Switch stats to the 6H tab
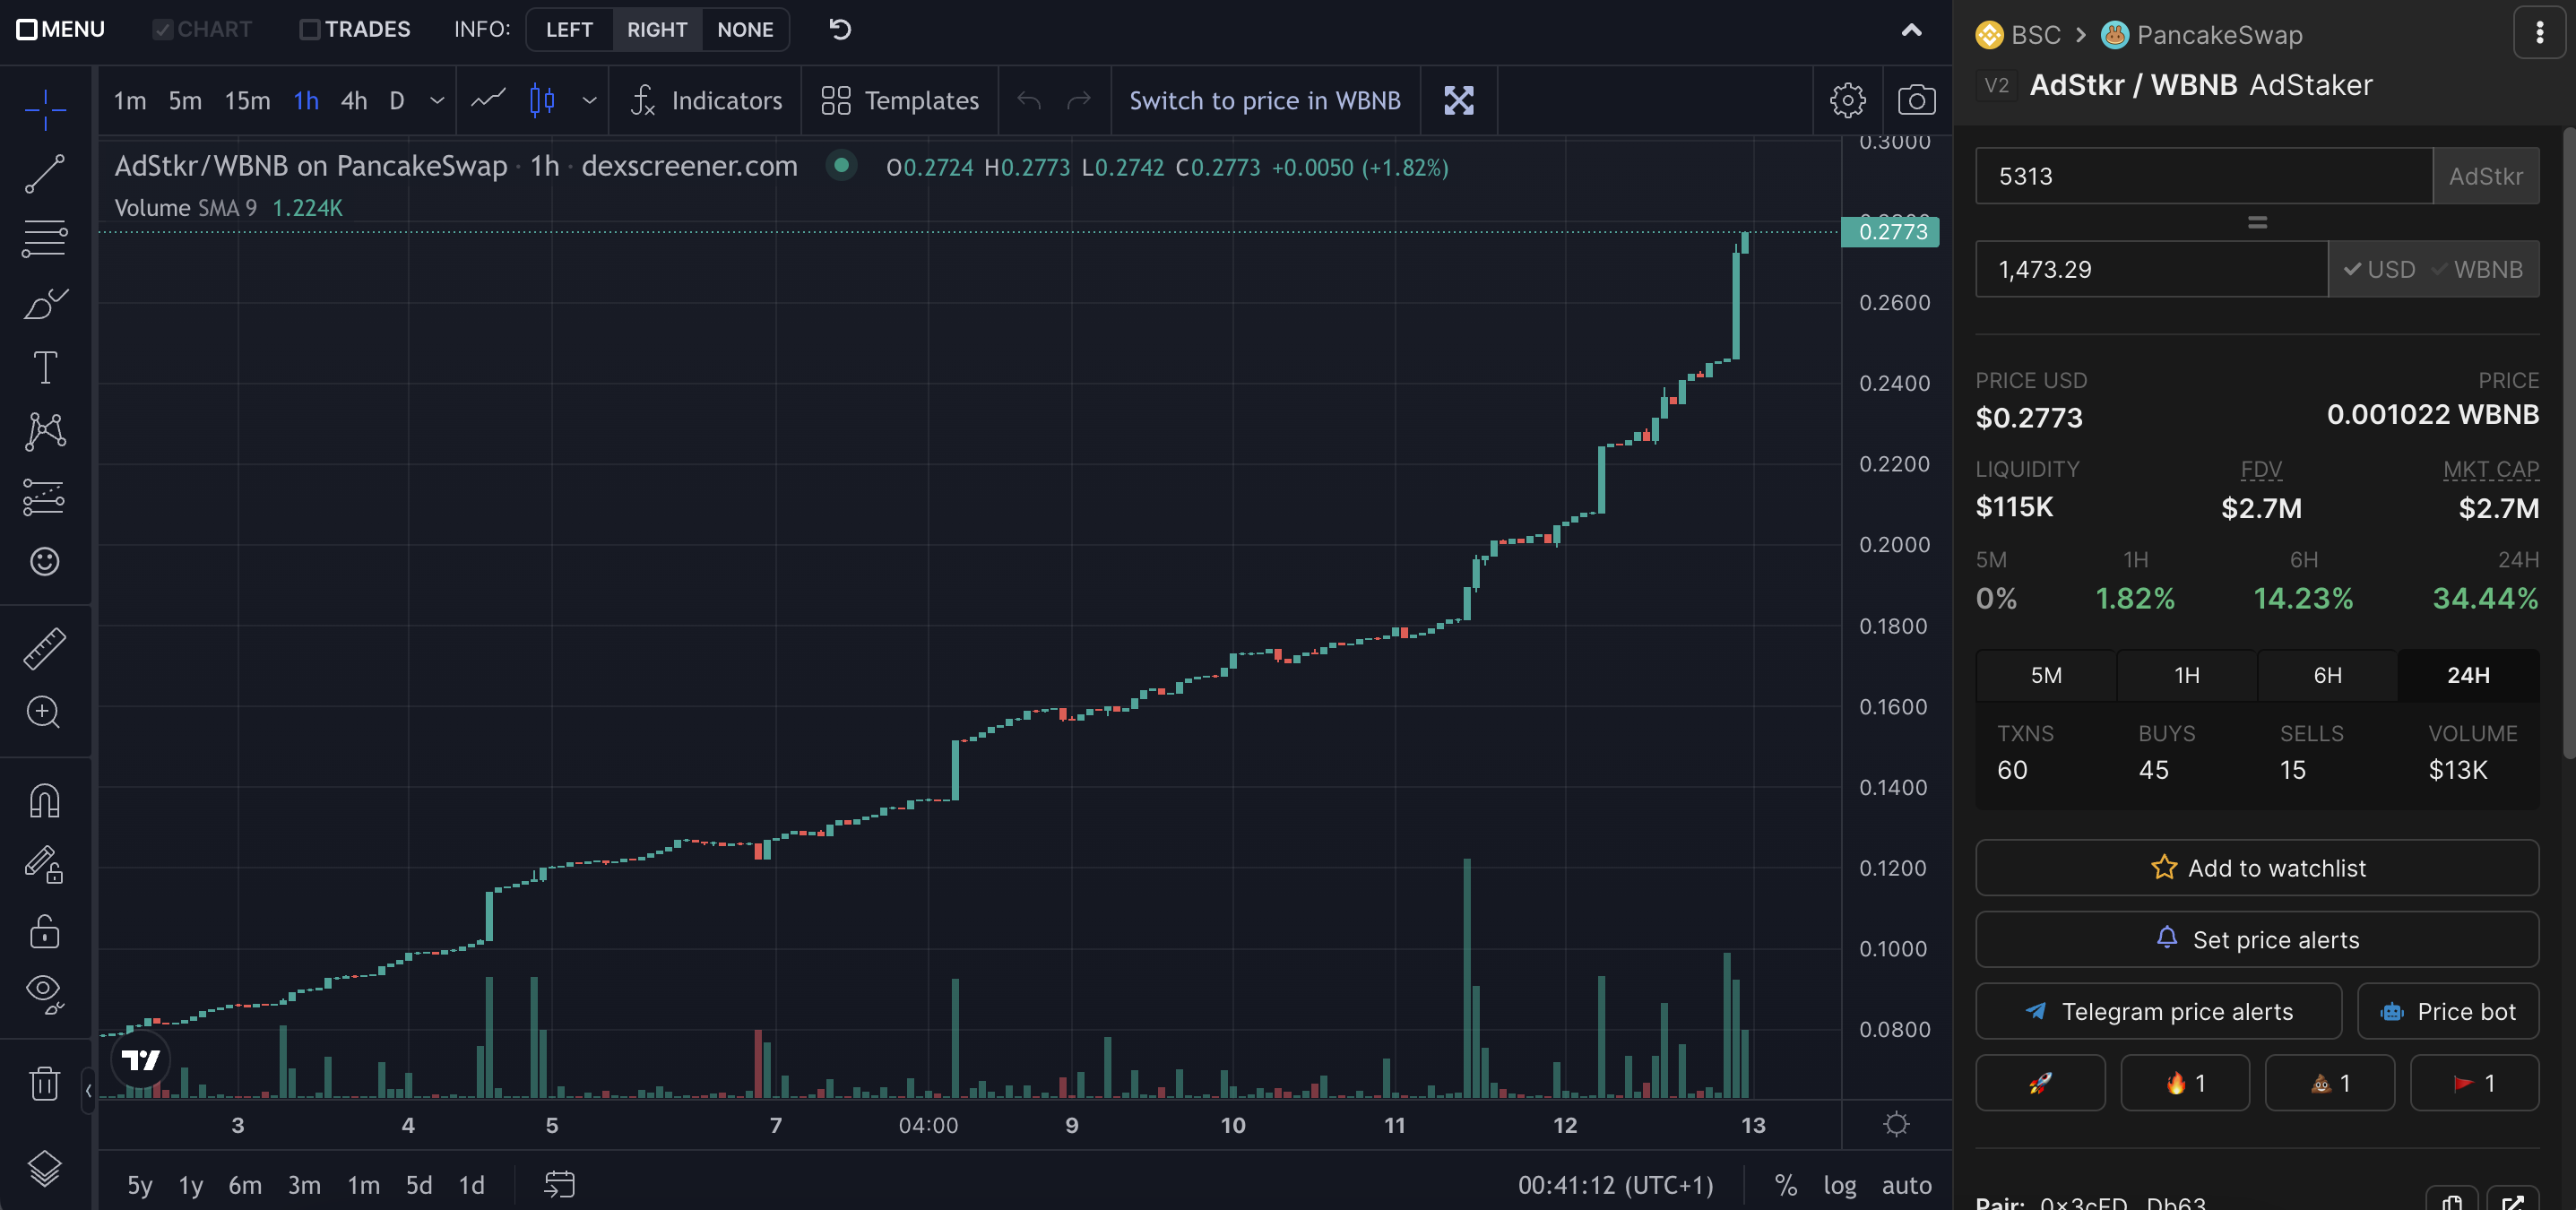2576x1210 pixels. click(2327, 675)
